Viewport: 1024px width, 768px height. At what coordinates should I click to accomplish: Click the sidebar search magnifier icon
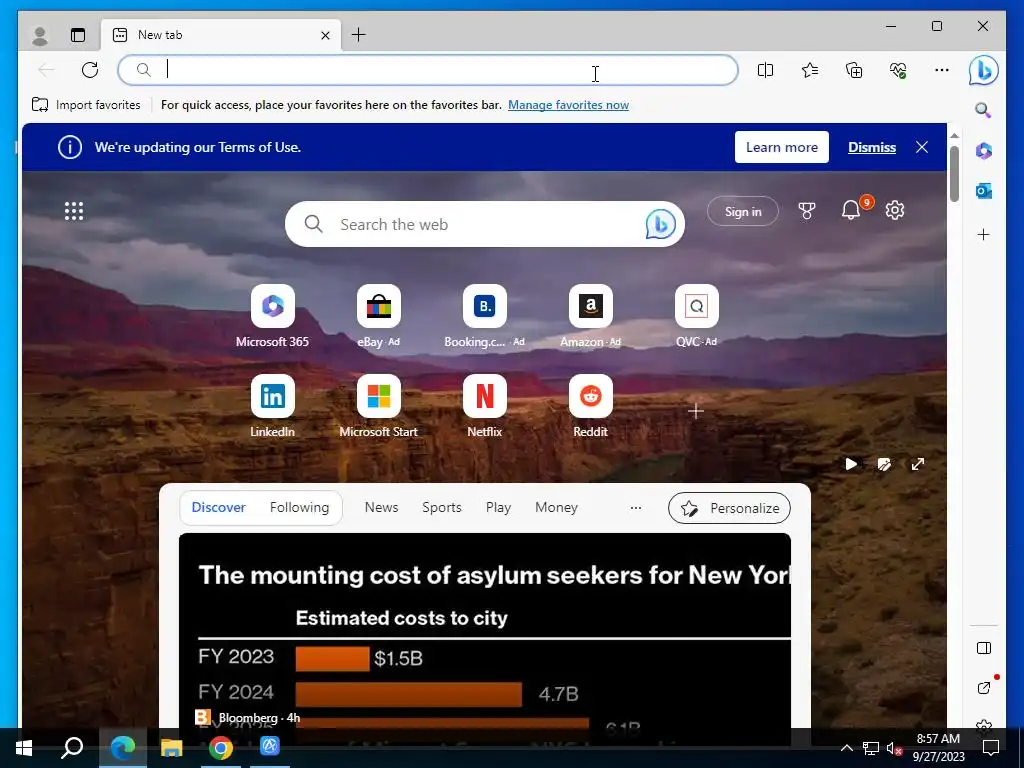pyautogui.click(x=984, y=110)
